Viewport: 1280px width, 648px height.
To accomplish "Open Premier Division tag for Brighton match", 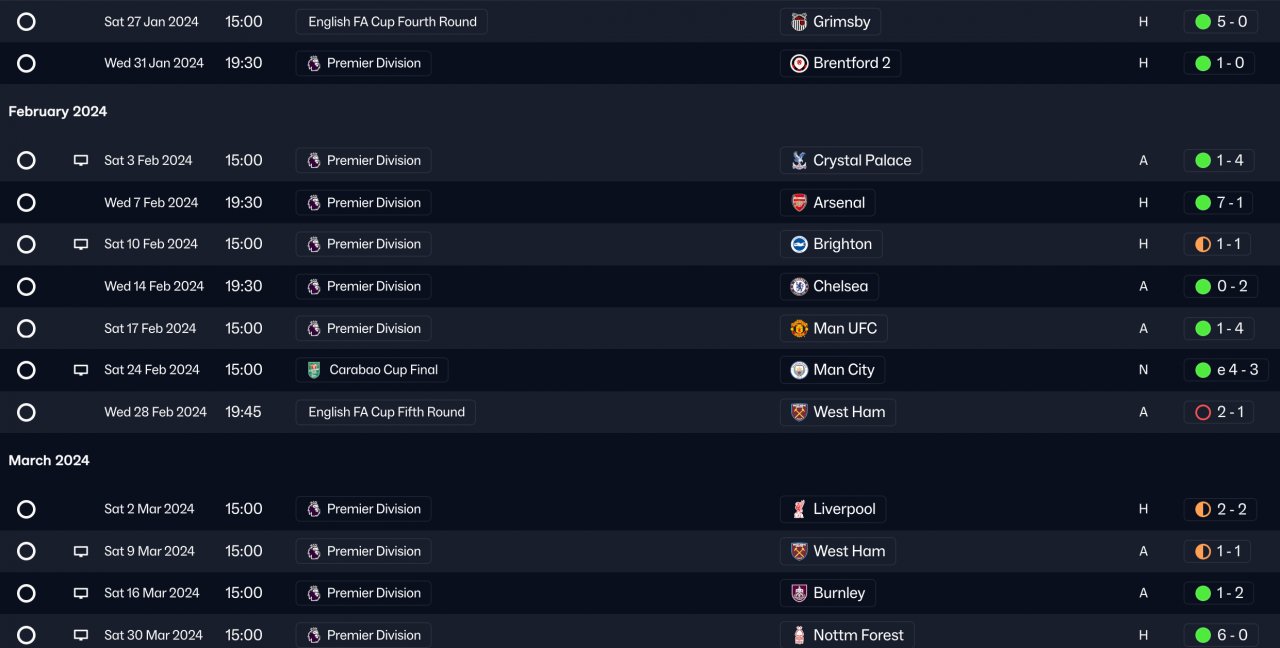I will (364, 244).
